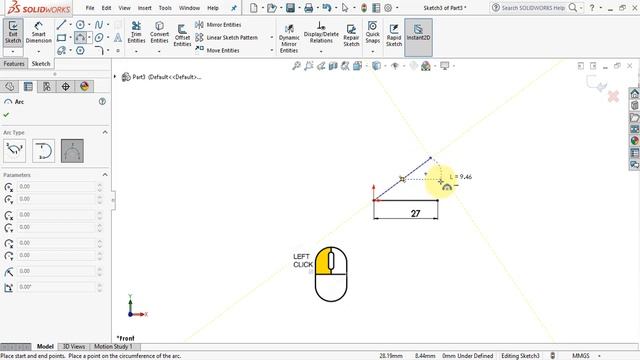Collapse the Arc Type section
The width and height of the screenshot is (640, 360).
pyautogui.click(x=105, y=132)
